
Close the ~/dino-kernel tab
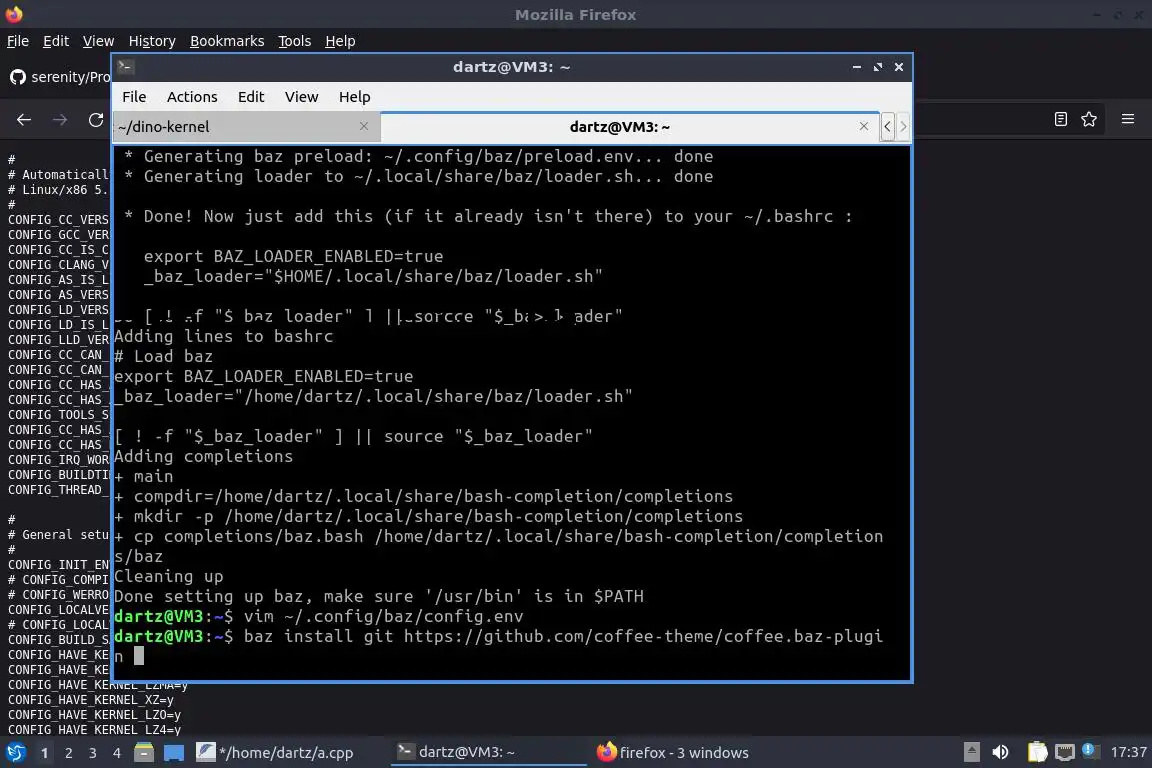364,126
